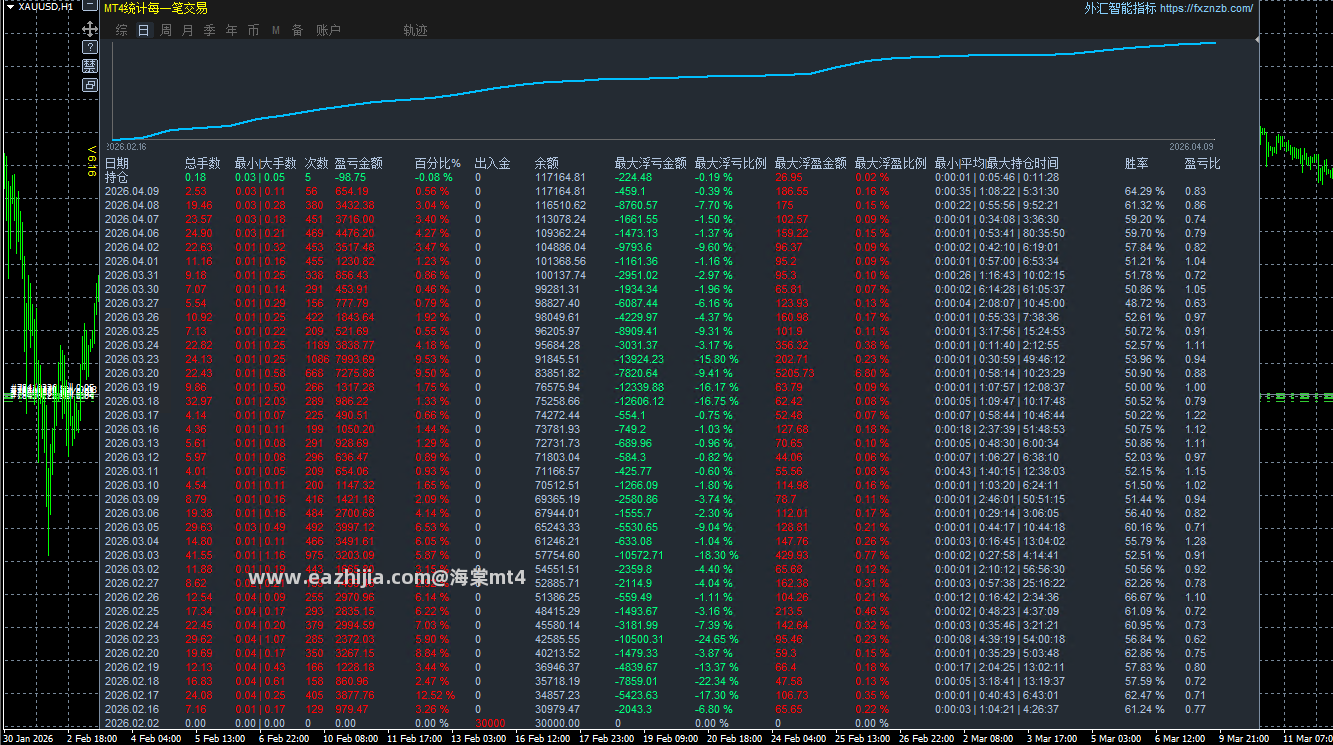
Task: Click the 最小|平均|最大持仓时间 header
Action: [x=997, y=164]
